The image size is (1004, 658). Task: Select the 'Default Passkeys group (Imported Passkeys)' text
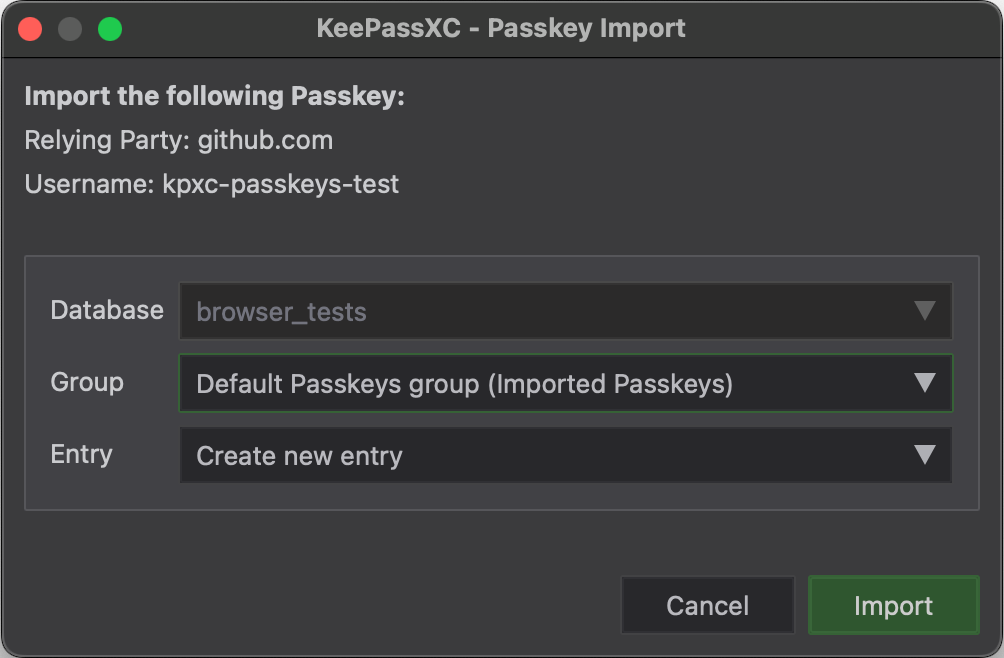[464, 384]
